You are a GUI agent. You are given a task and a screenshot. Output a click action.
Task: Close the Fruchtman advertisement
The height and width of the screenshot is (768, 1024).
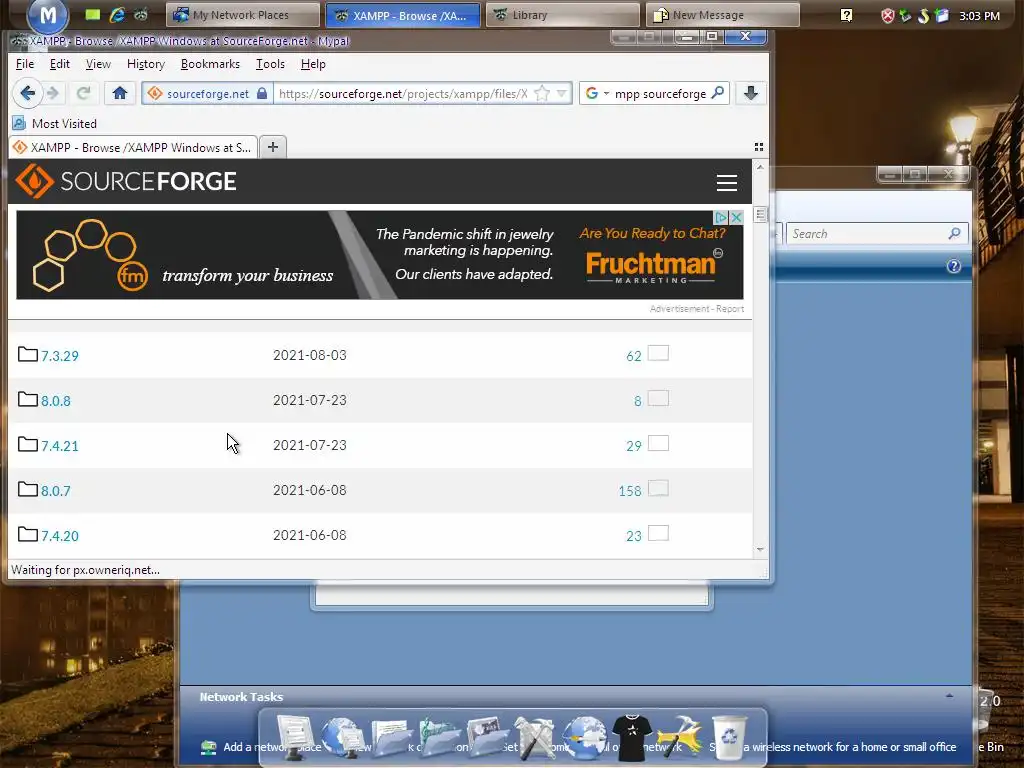pos(736,217)
